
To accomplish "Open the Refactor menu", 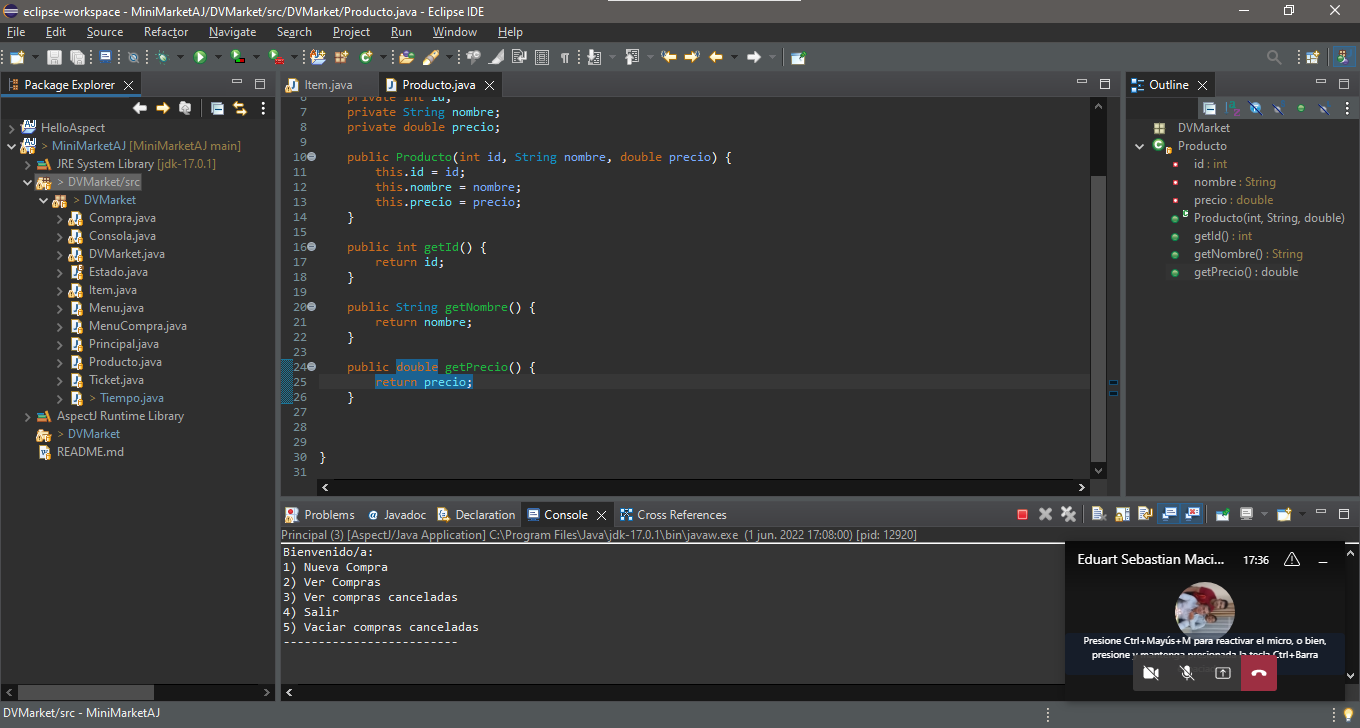I will point(165,32).
